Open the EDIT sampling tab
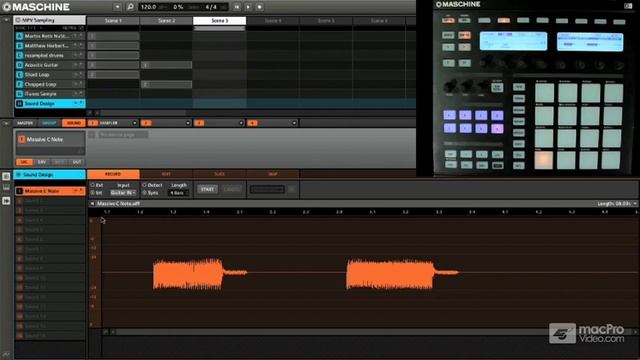The height and width of the screenshot is (360, 640). coord(166,174)
